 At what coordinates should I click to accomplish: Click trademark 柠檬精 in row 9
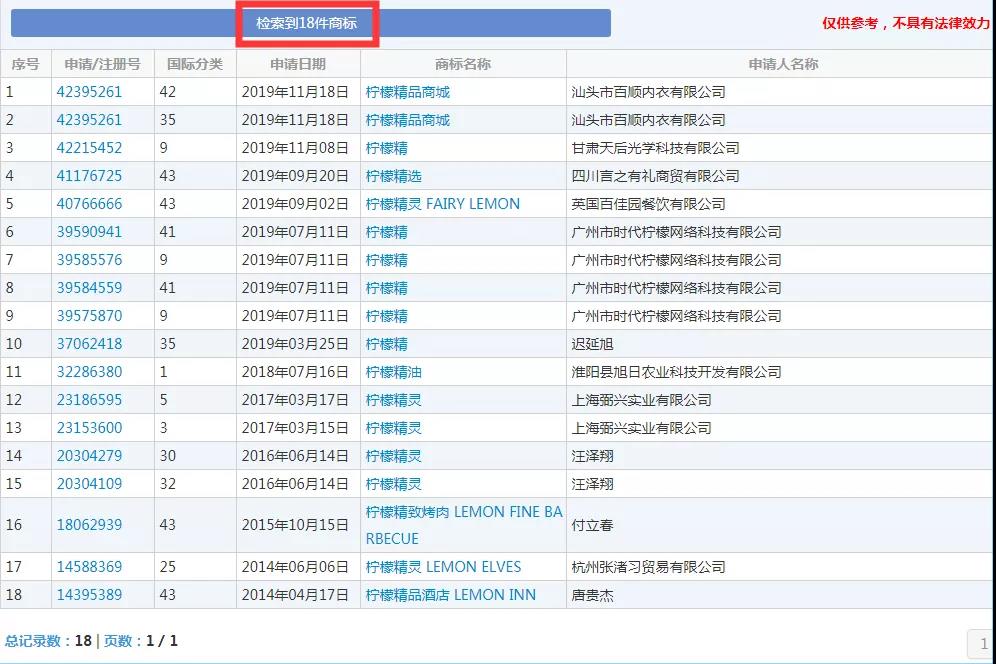point(386,316)
